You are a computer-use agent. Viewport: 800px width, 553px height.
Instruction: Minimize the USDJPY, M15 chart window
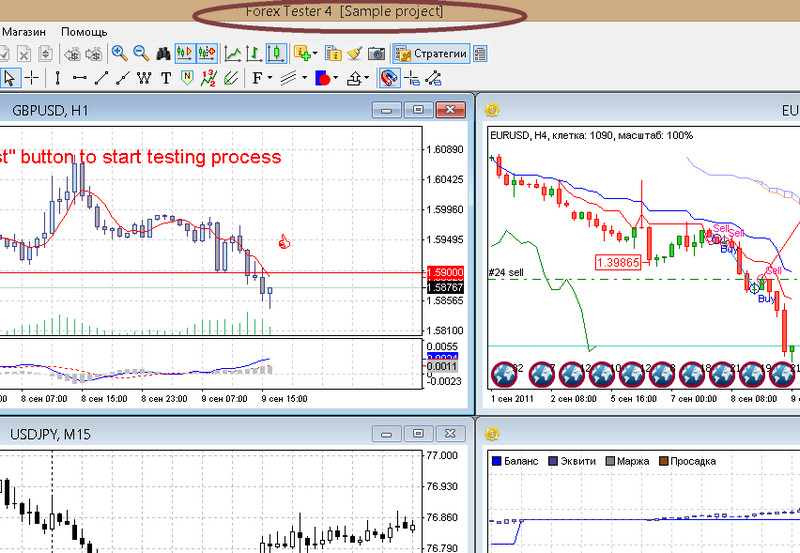[x=387, y=434]
